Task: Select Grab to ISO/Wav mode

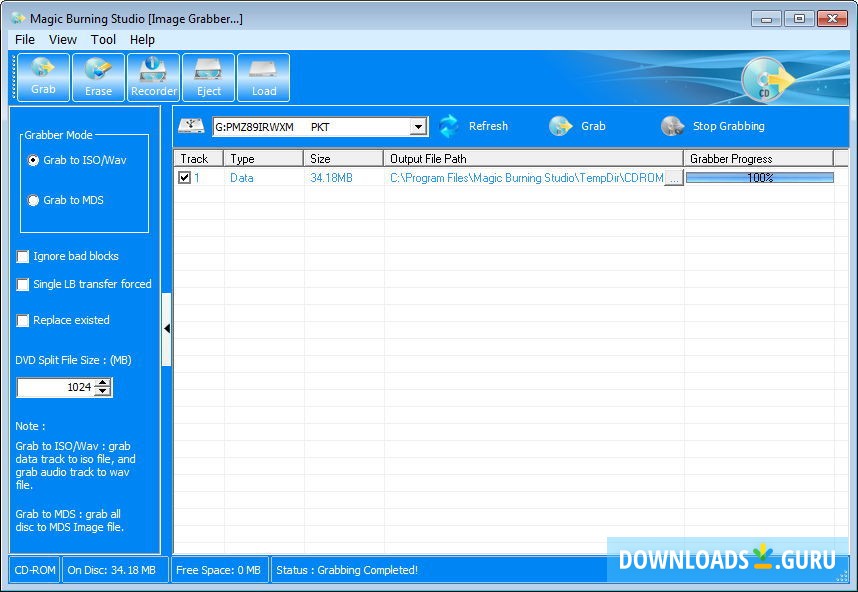Action: pos(34,160)
